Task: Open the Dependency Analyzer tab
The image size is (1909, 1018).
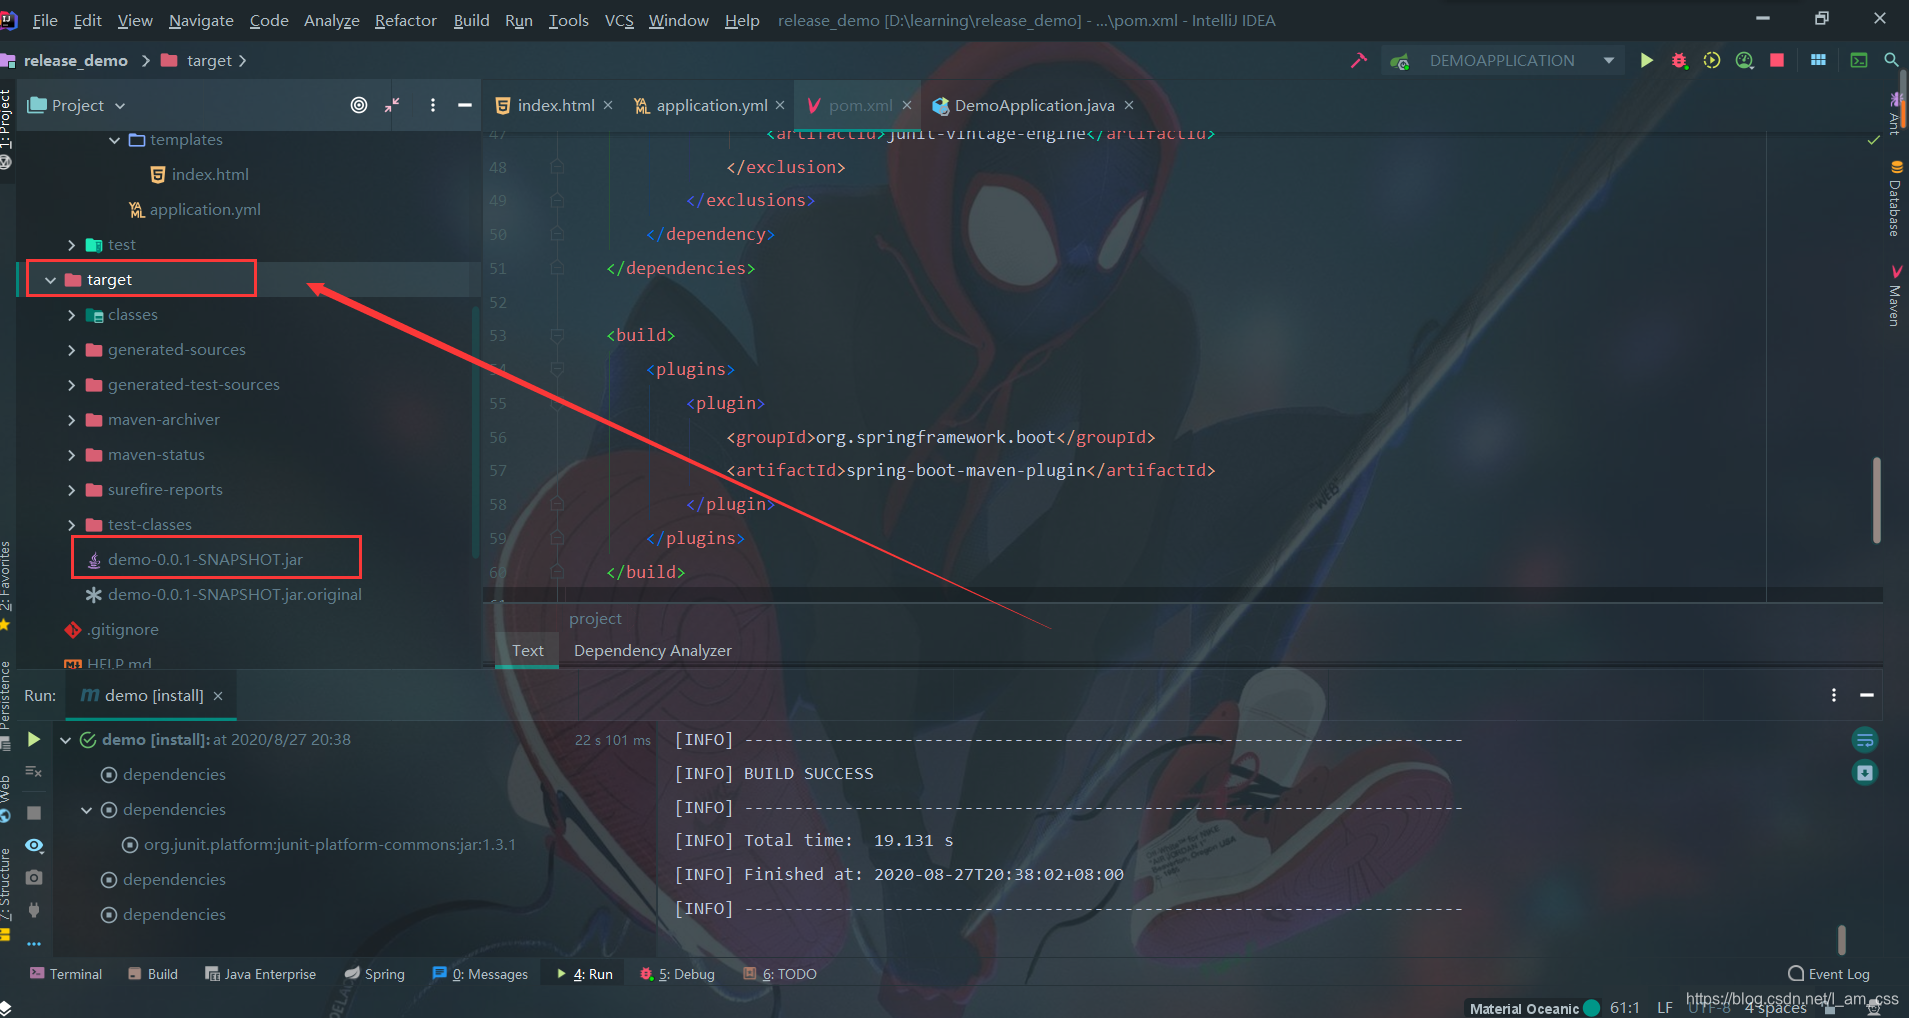Action: tap(652, 650)
